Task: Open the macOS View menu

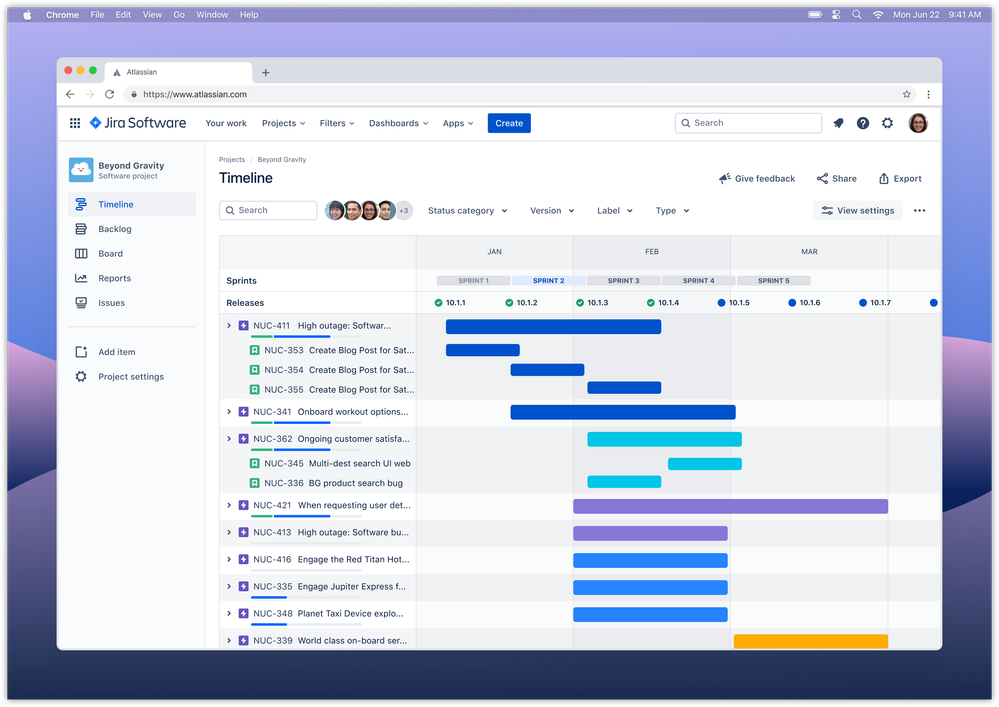Action: coord(152,15)
